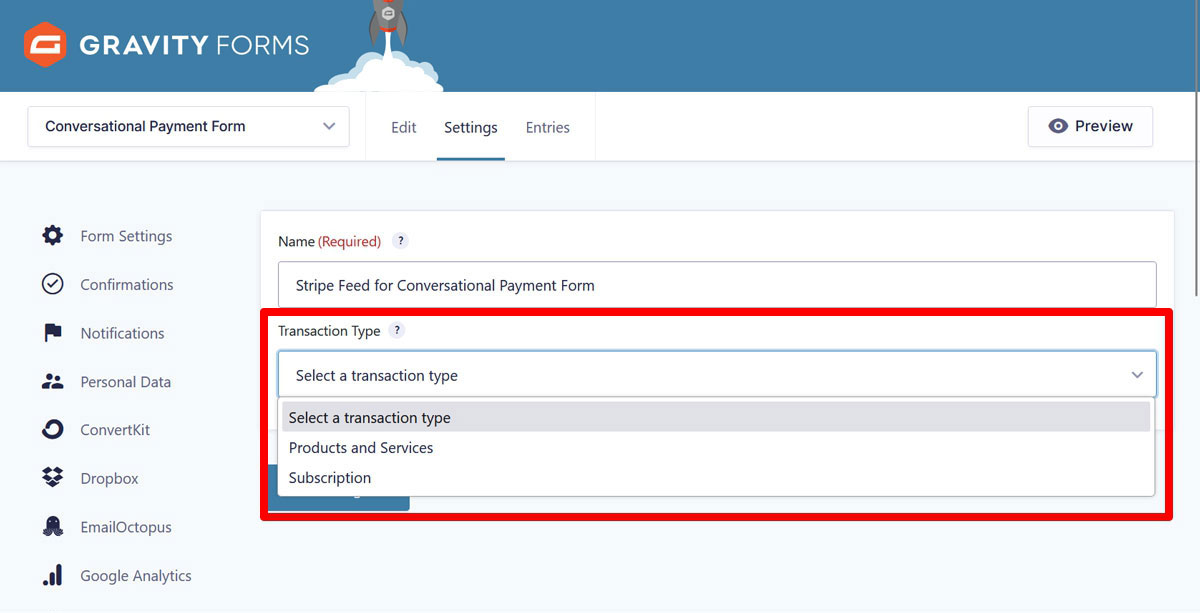The image size is (1200, 613).
Task: Open Notifications settings link
Action: click(x=122, y=333)
